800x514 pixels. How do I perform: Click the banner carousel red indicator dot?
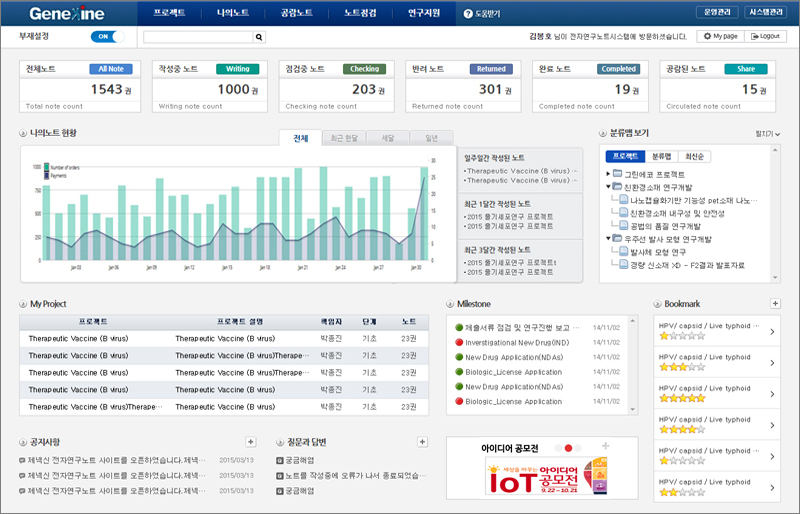click(568, 448)
